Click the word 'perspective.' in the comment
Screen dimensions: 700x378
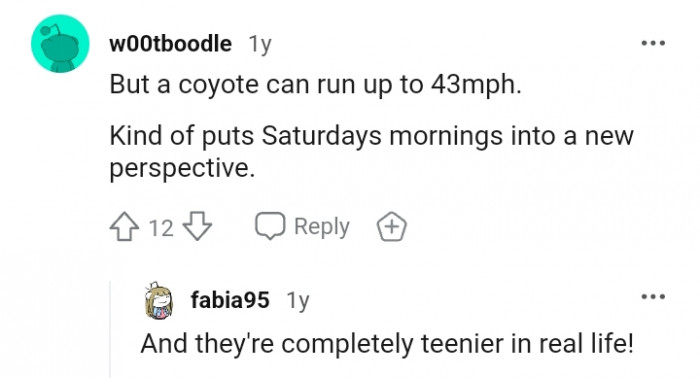183,169
